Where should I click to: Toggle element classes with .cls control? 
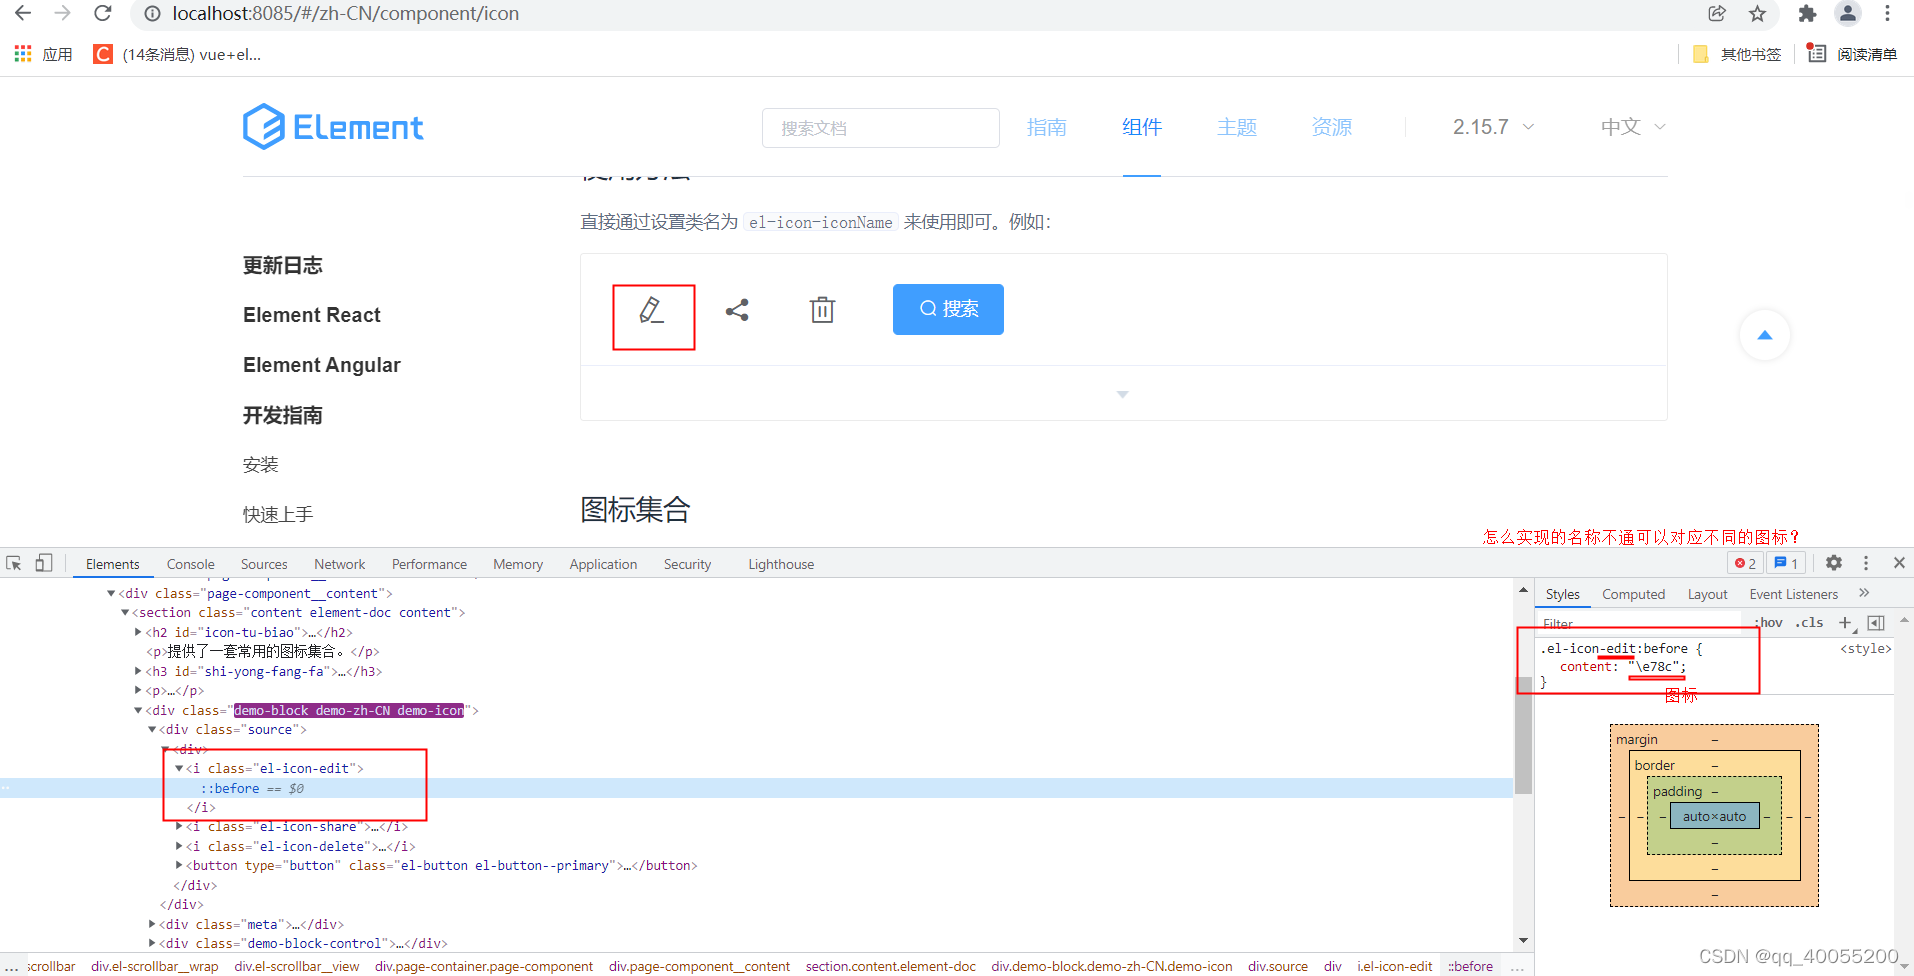pyautogui.click(x=1809, y=622)
